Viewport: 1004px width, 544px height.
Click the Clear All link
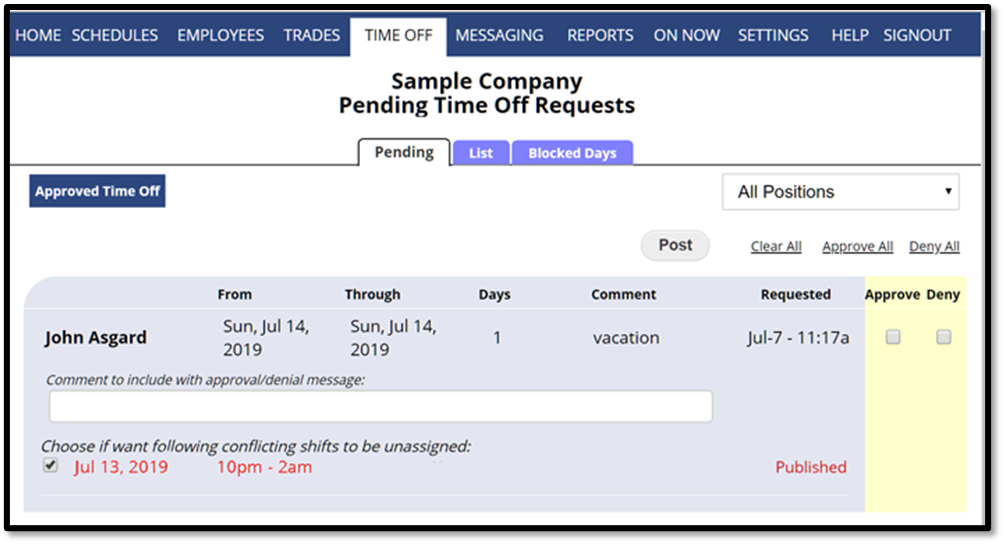pos(776,247)
